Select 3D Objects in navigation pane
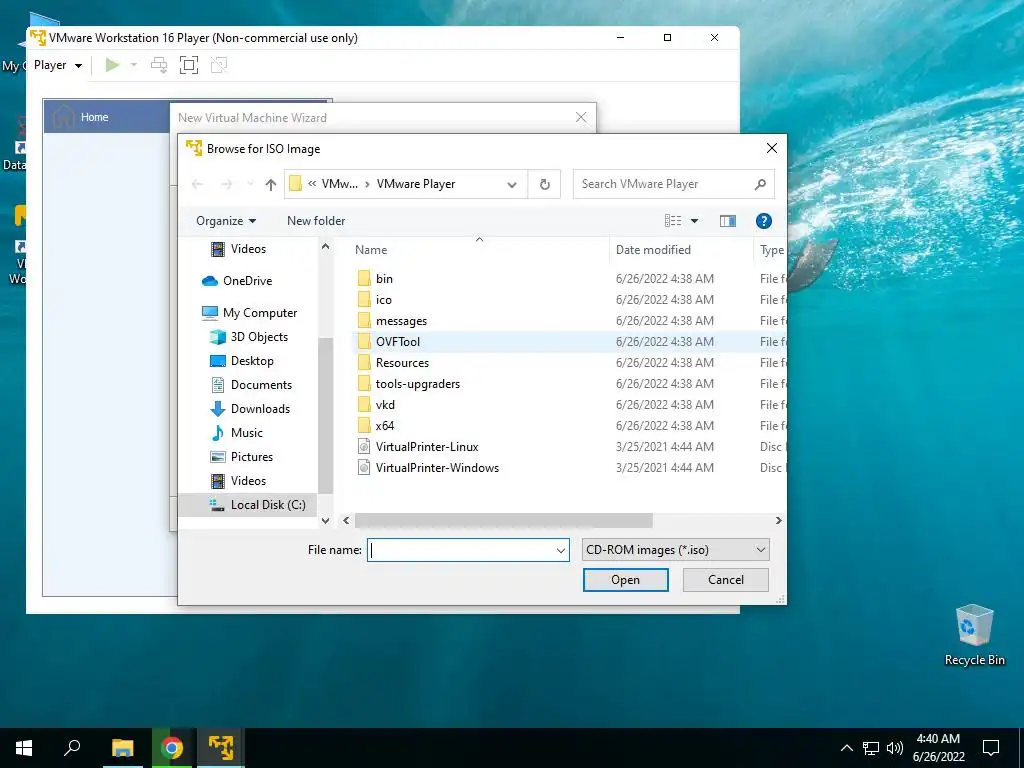Image resolution: width=1024 pixels, height=768 pixels. click(259, 337)
